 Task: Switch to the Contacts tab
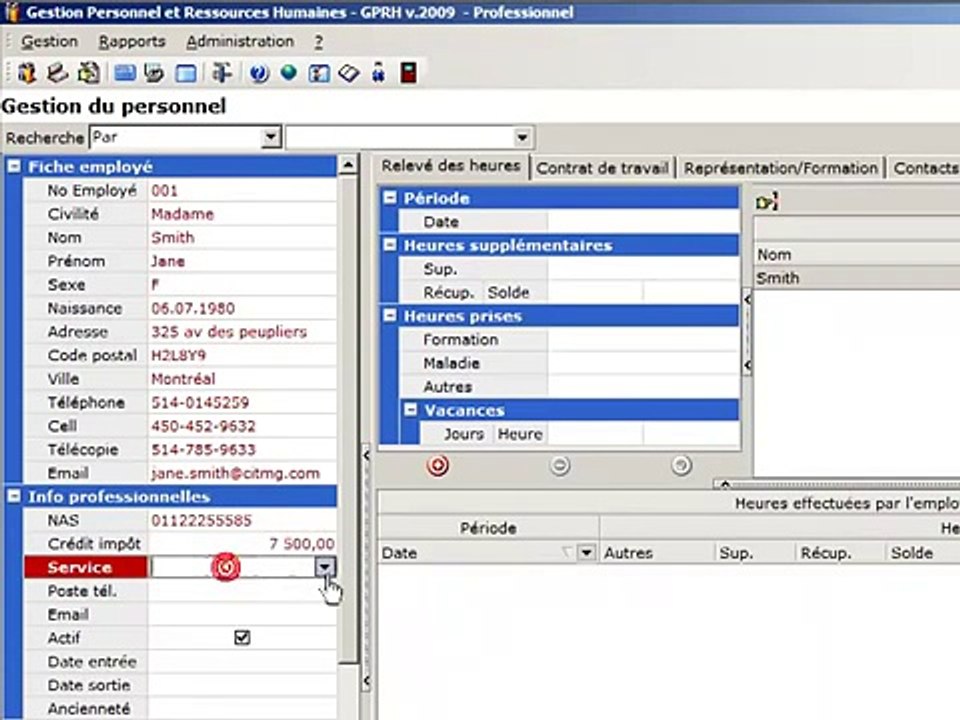pos(924,168)
